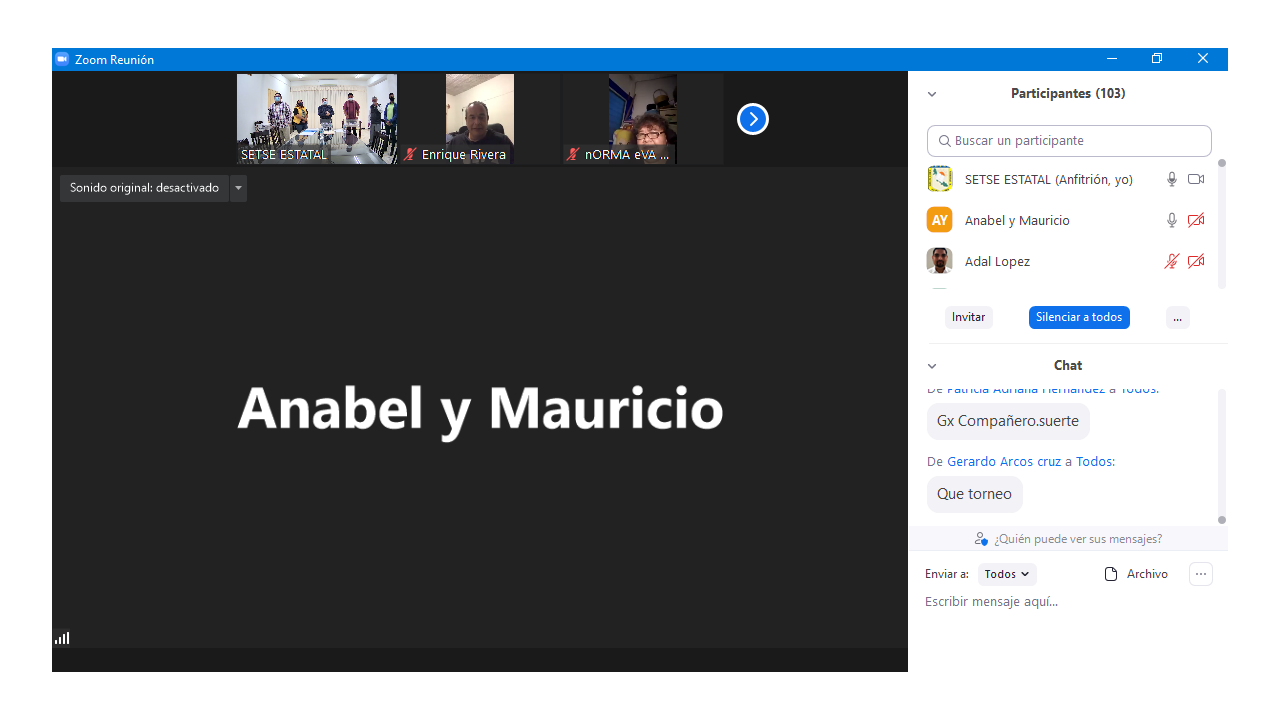Open Sonido original dropdown arrow
The width and height of the screenshot is (1280, 720).
coord(238,188)
